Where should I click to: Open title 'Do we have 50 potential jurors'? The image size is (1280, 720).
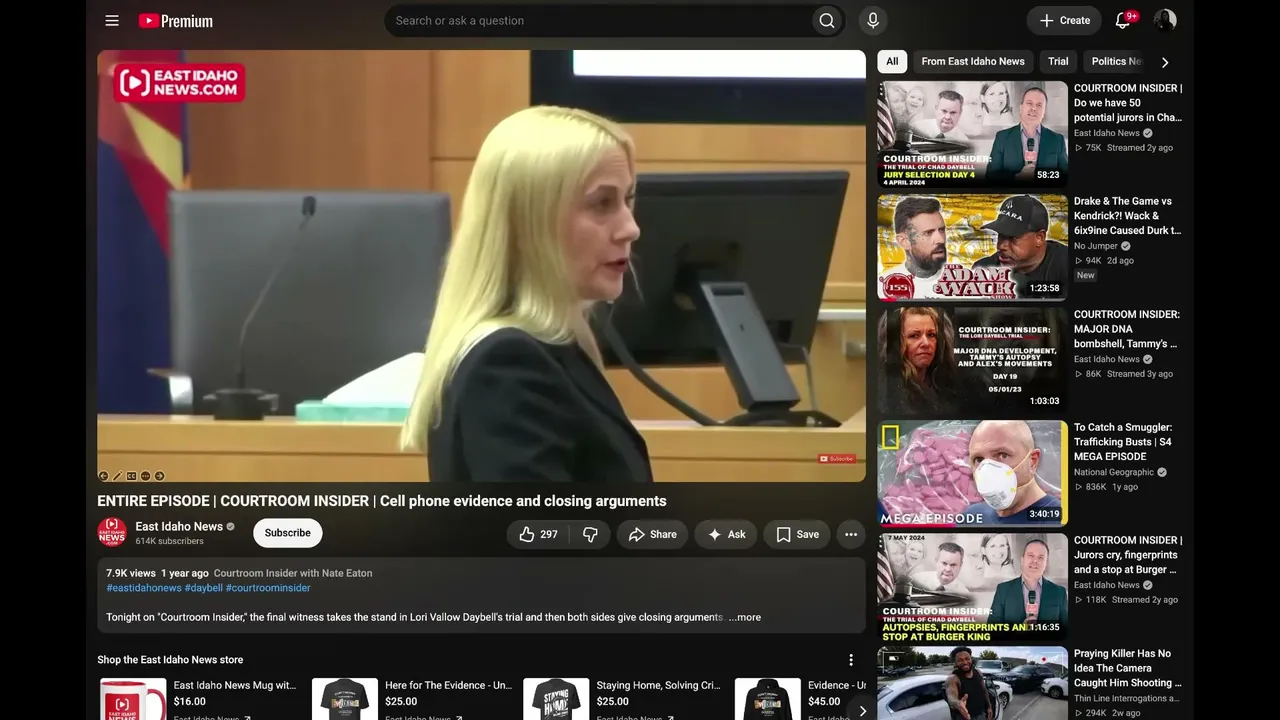(1128, 103)
